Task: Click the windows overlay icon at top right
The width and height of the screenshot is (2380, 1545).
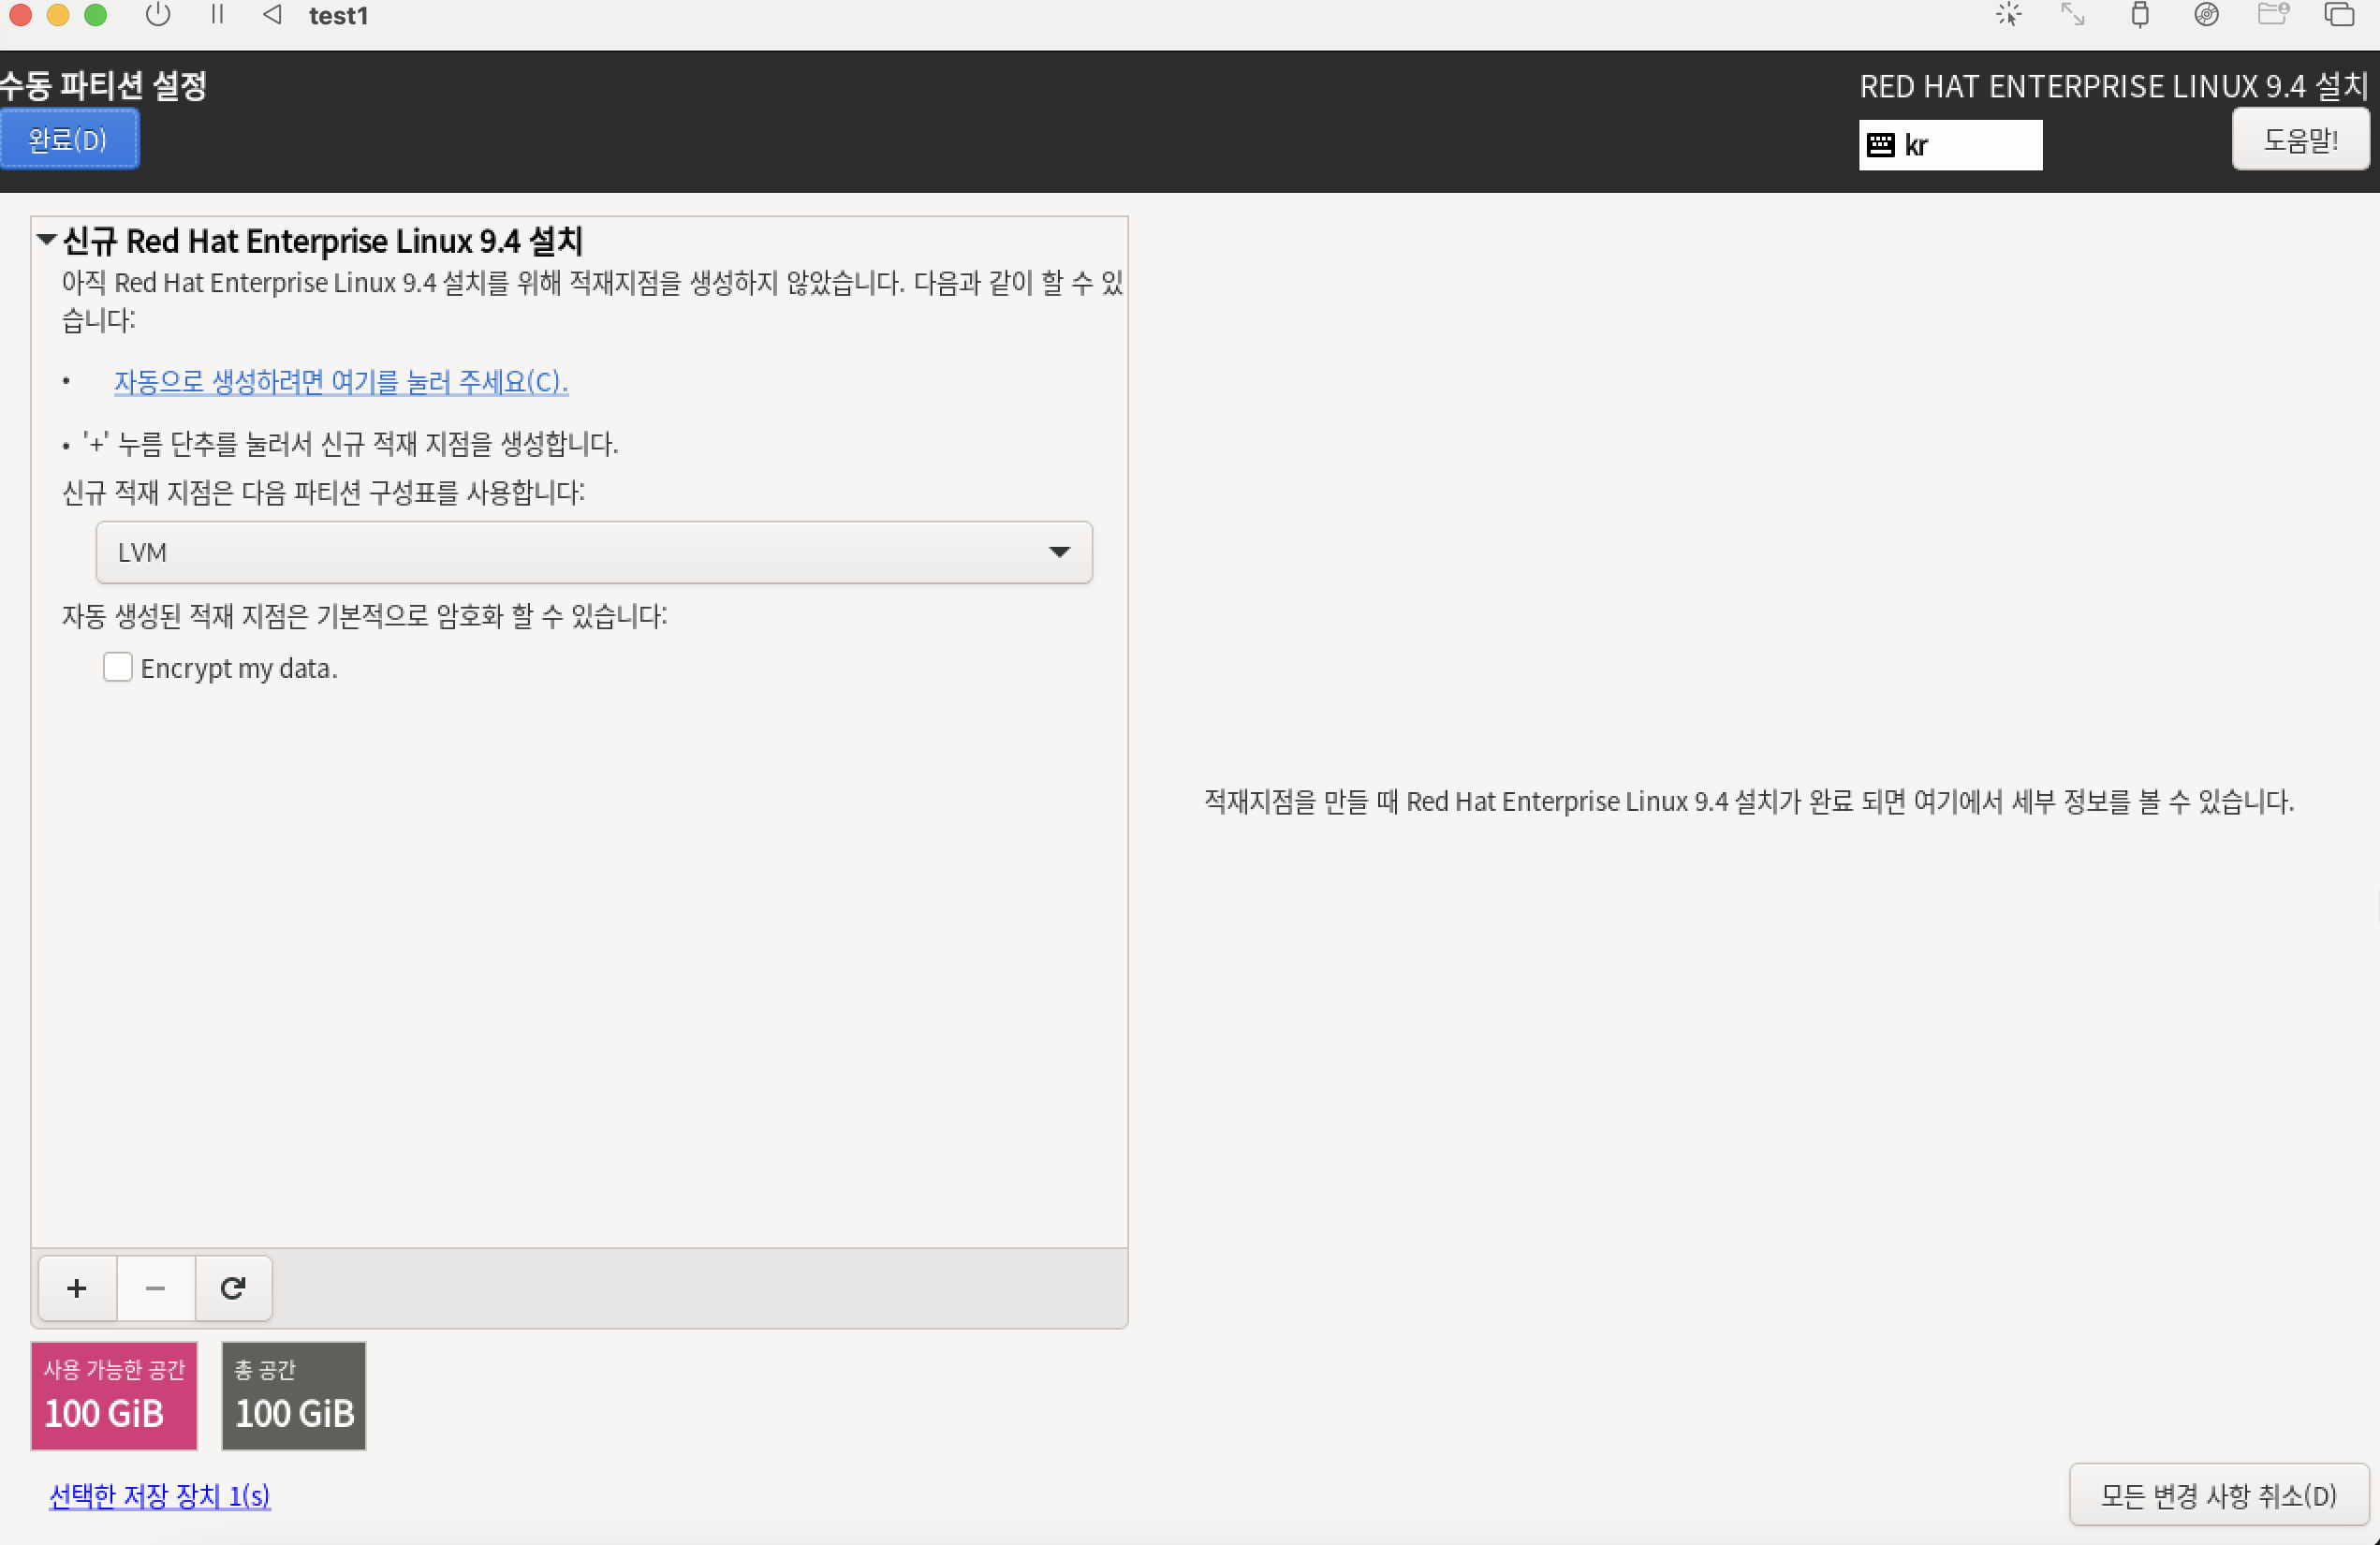Action: [x=2338, y=15]
